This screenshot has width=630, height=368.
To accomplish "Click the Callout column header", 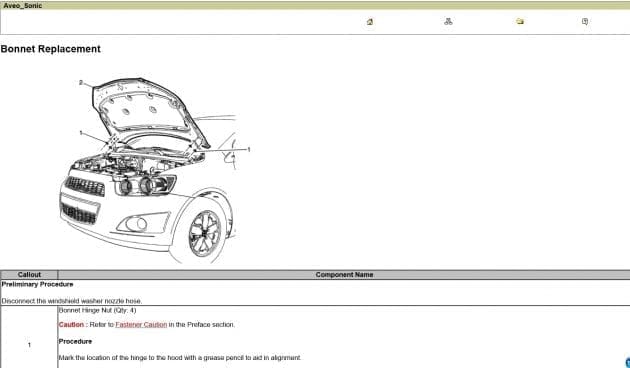I will click(x=29, y=275).
